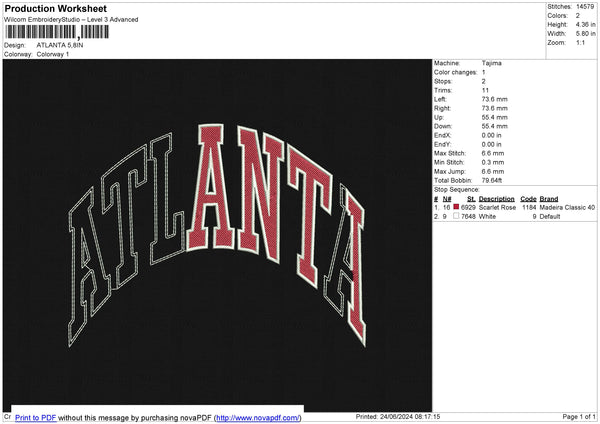Click the 'Max Stitch:' label

(x=450, y=153)
